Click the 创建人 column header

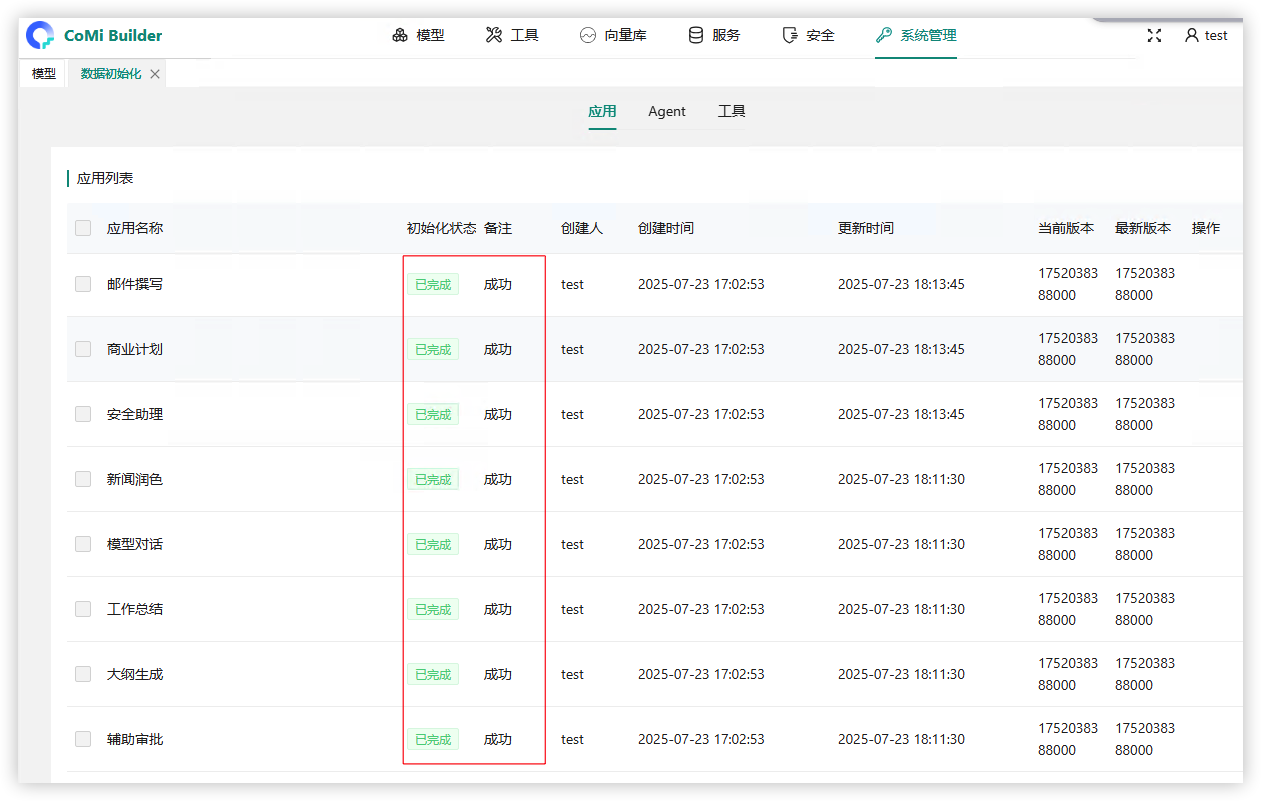[x=582, y=228]
